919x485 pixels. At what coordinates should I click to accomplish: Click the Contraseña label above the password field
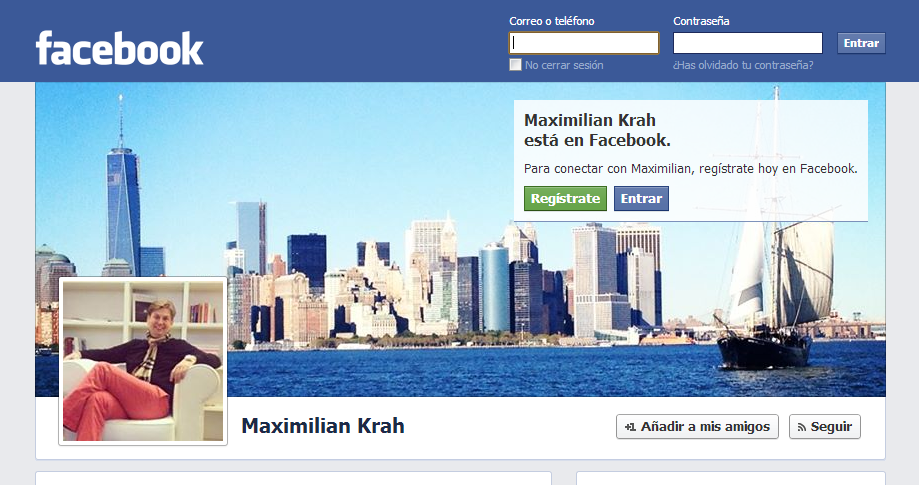point(701,21)
